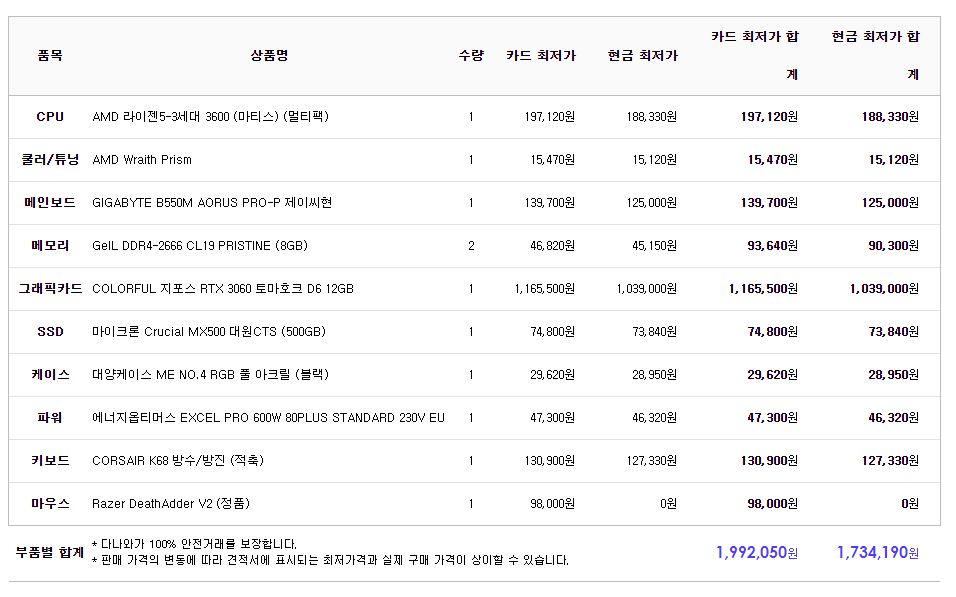Click the memory quantity value 2
The height and width of the screenshot is (597, 956).
tap(471, 246)
